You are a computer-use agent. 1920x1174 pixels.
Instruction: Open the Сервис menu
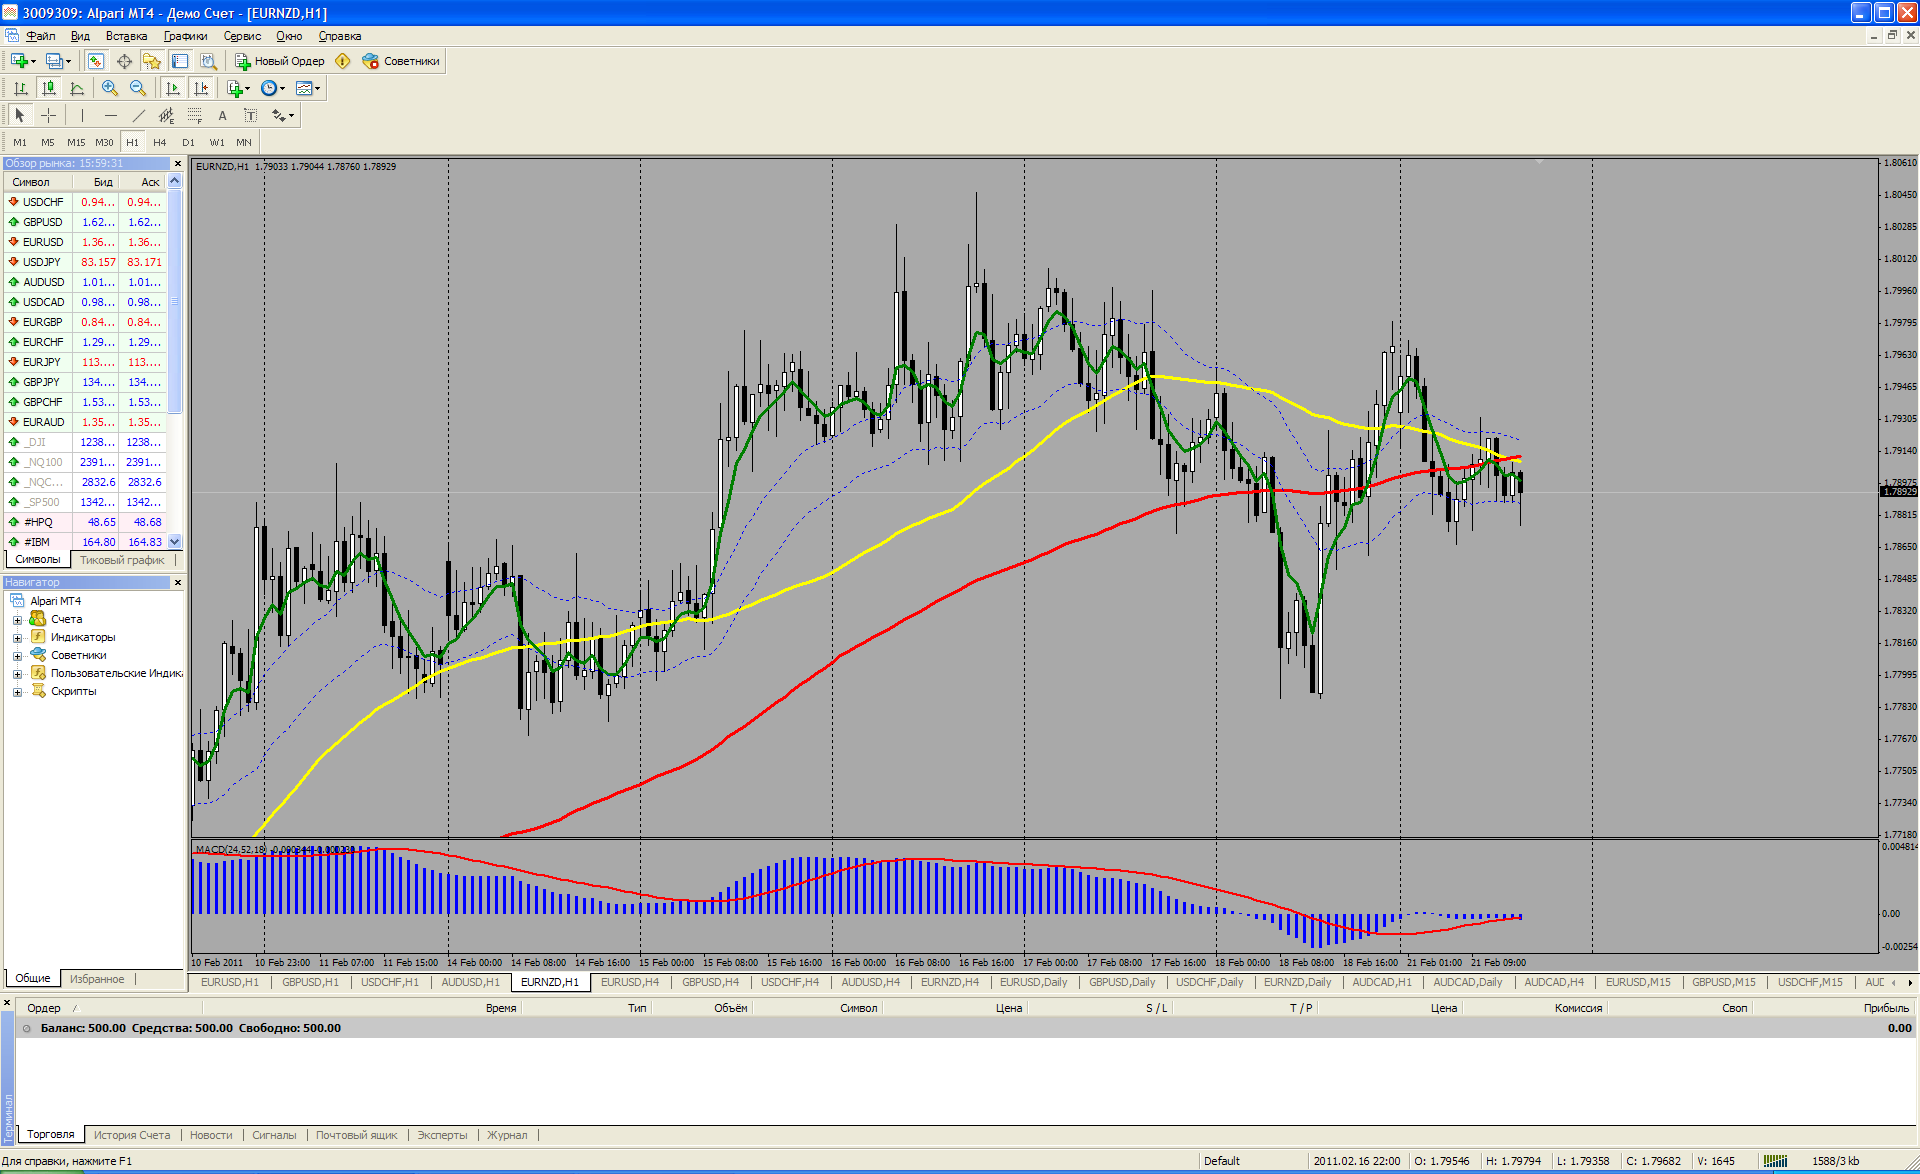point(242,36)
